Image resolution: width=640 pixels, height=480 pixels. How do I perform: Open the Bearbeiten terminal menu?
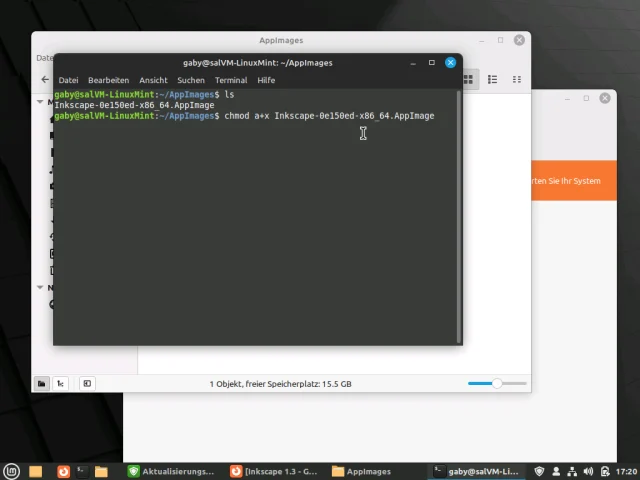pos(108,80)
